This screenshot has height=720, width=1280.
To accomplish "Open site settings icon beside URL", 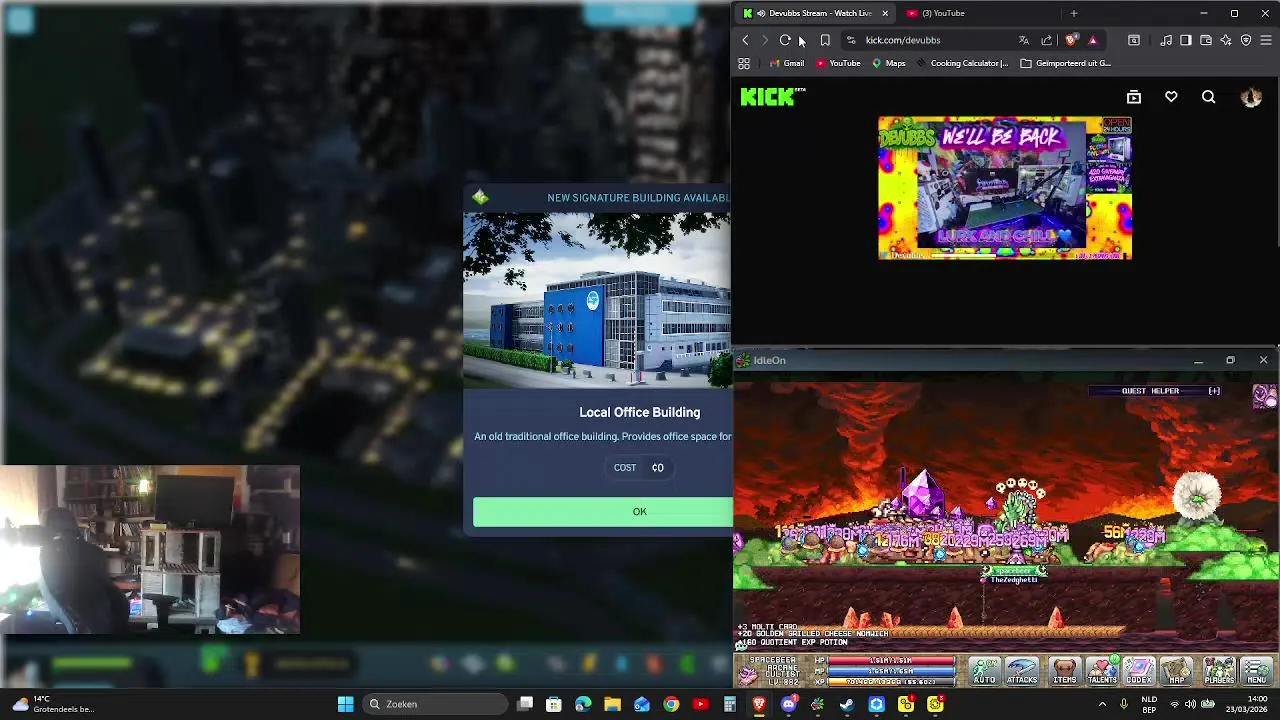I will tap(851, 40).
